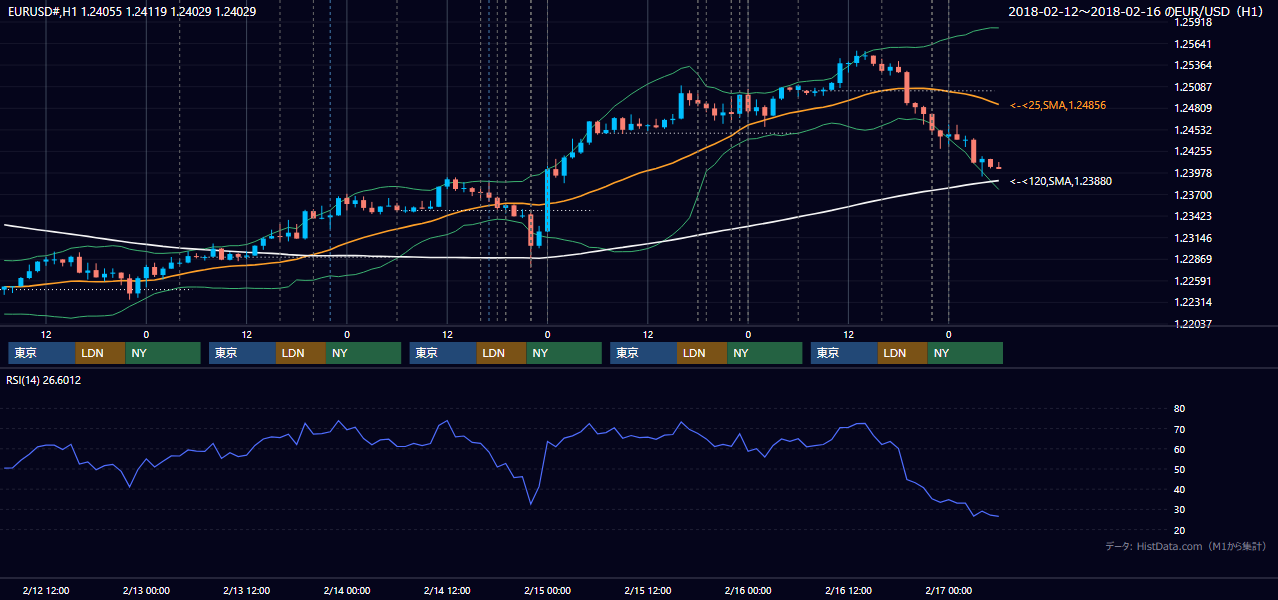The height and width of the screenshot is (600, 1278).
Task: Click the 2/16 12:00 time label
Action: coord(848,590)
